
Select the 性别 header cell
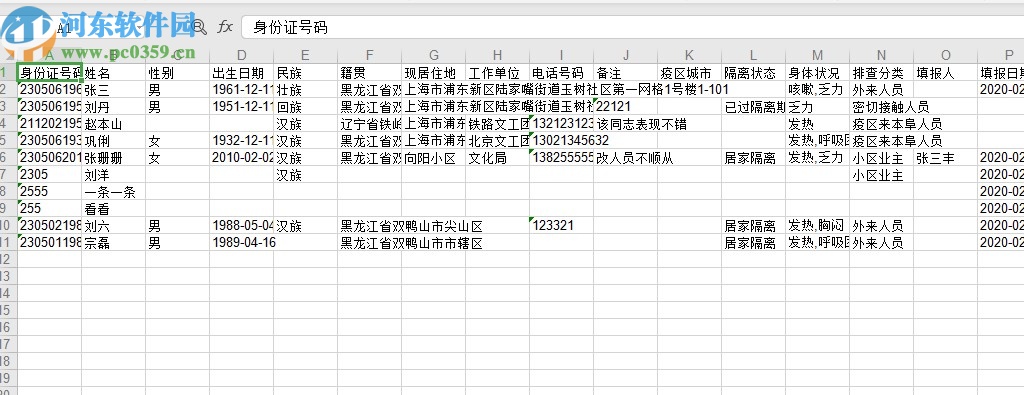point(178,72)
